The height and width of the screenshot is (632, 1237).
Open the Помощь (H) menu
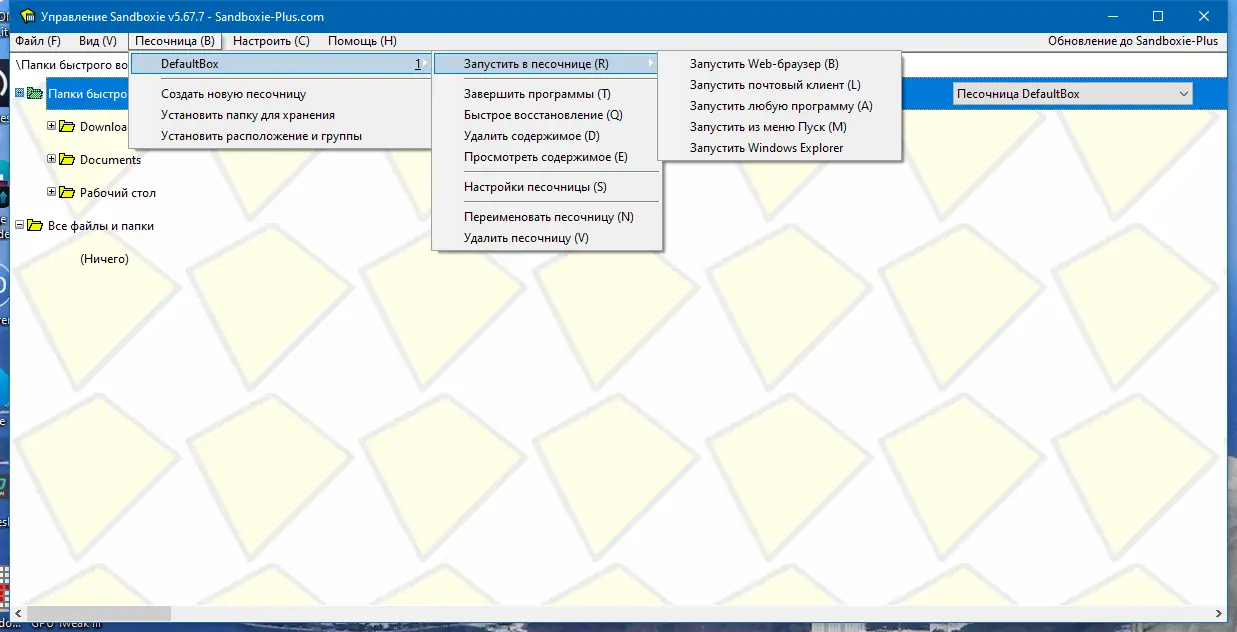pos(362,41)
